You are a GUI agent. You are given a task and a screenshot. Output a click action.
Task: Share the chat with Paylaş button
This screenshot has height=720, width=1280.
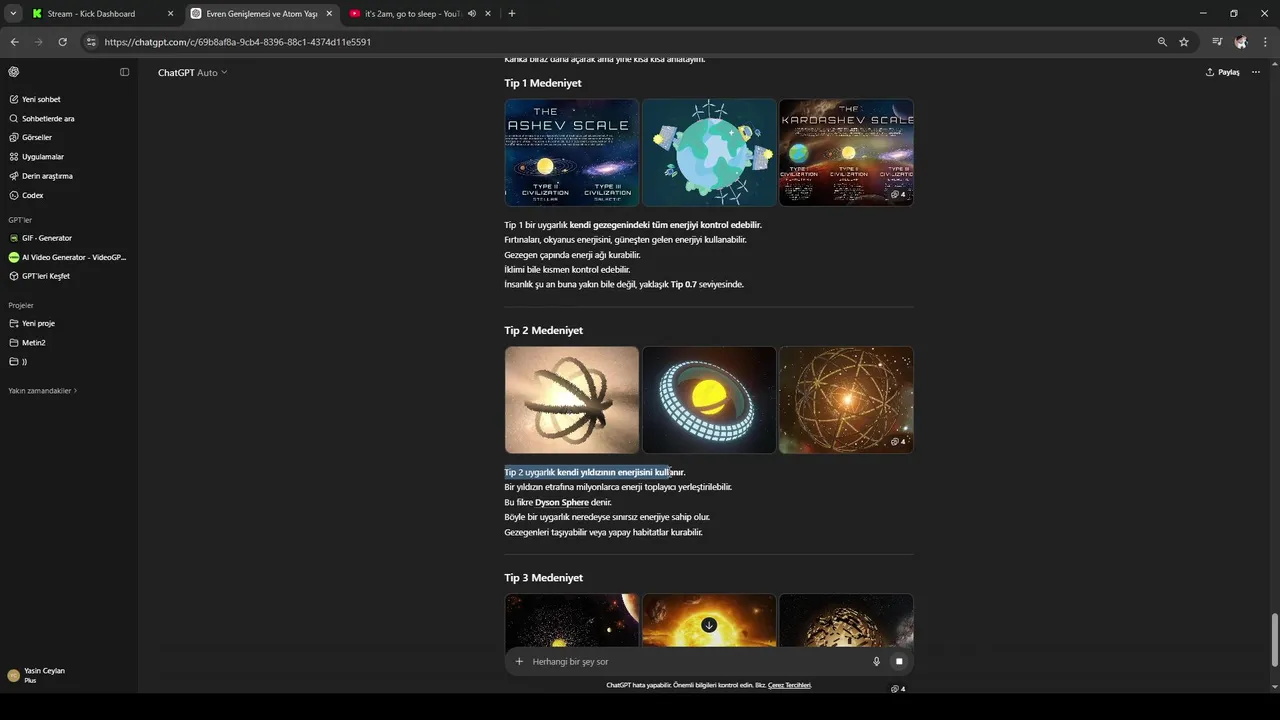(x=1222, y=72)
